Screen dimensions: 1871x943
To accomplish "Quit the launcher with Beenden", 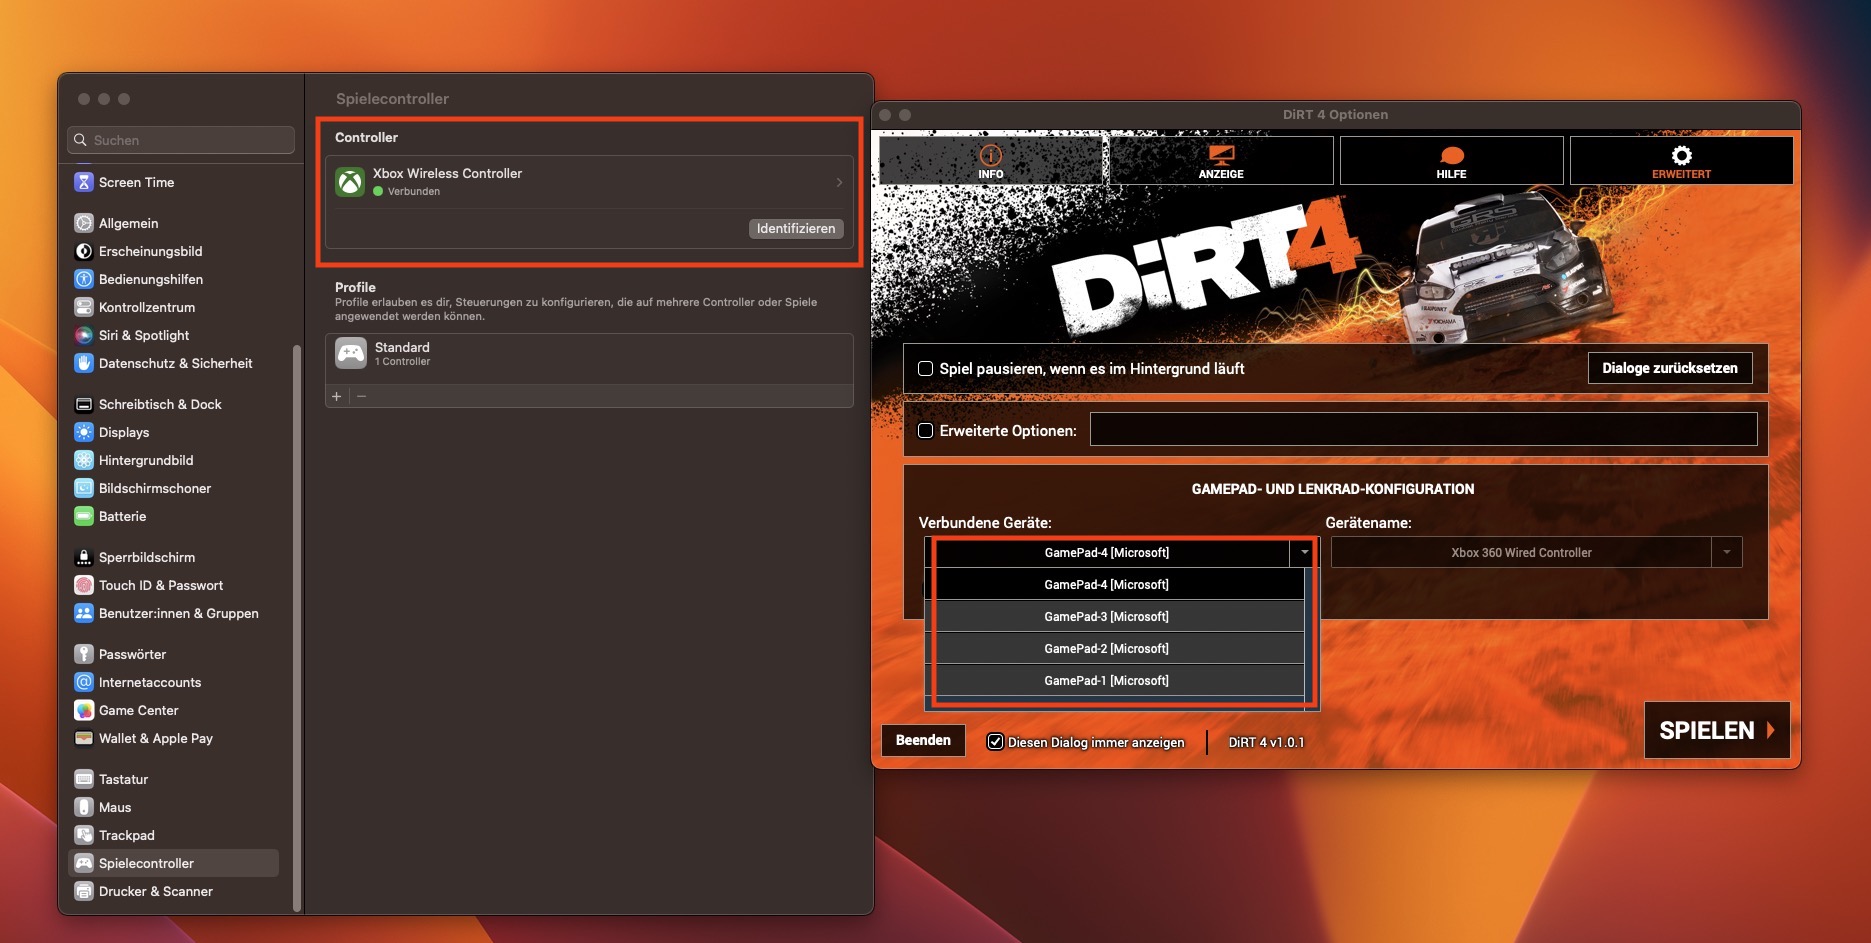I will (923, 740).
